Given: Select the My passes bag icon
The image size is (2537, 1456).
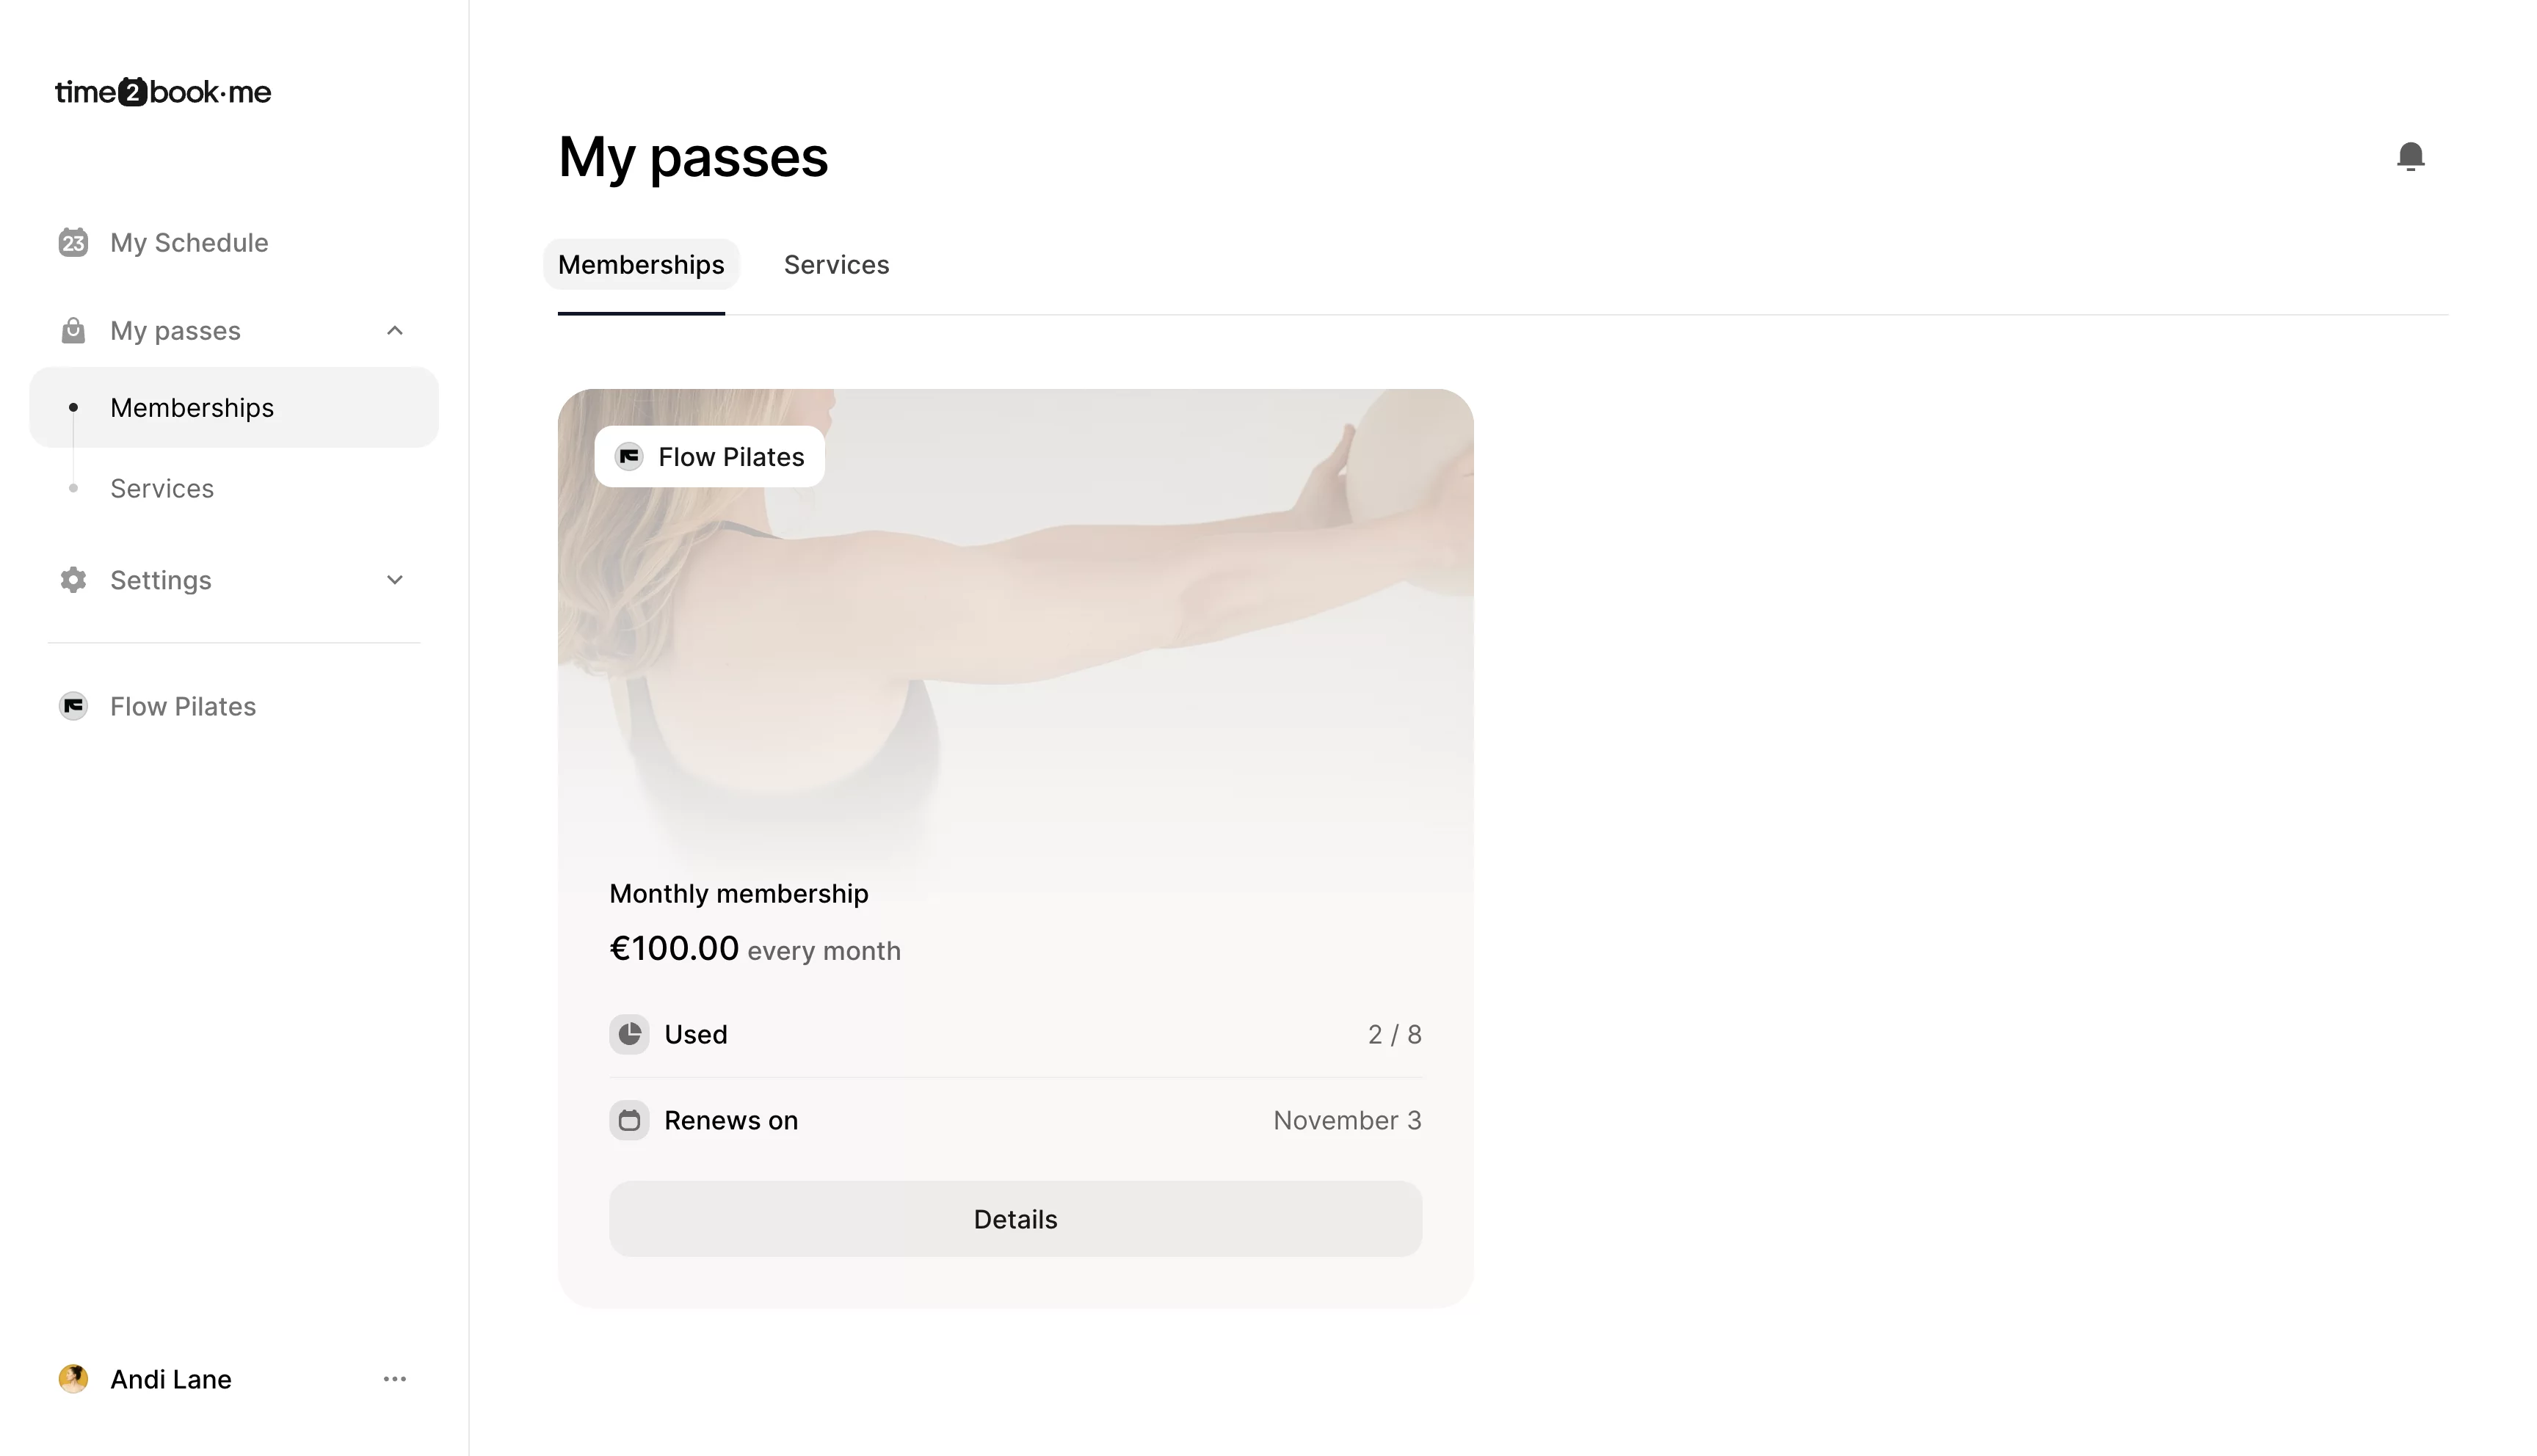Looking at the screenshot, I should (72, 330).
